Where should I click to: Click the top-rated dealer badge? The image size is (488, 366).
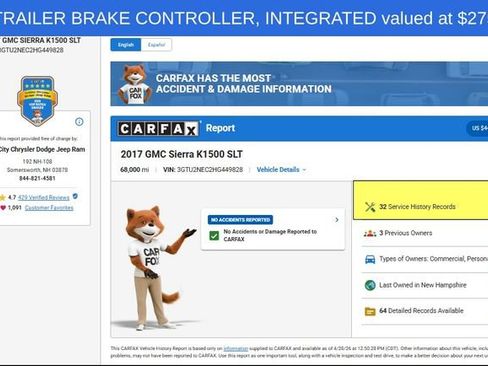click(x=37, y=101)
